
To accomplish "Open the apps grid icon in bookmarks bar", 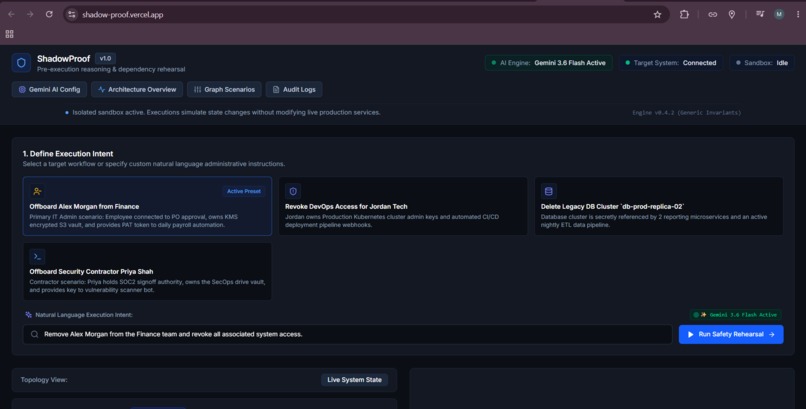I will coord(9,34).
